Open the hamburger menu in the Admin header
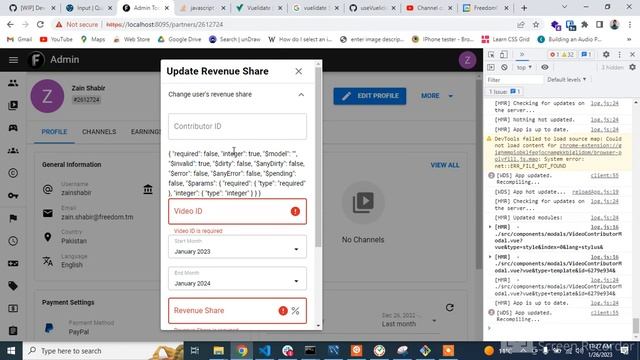Viewport: 640px width, 360px height. [13, 60]
